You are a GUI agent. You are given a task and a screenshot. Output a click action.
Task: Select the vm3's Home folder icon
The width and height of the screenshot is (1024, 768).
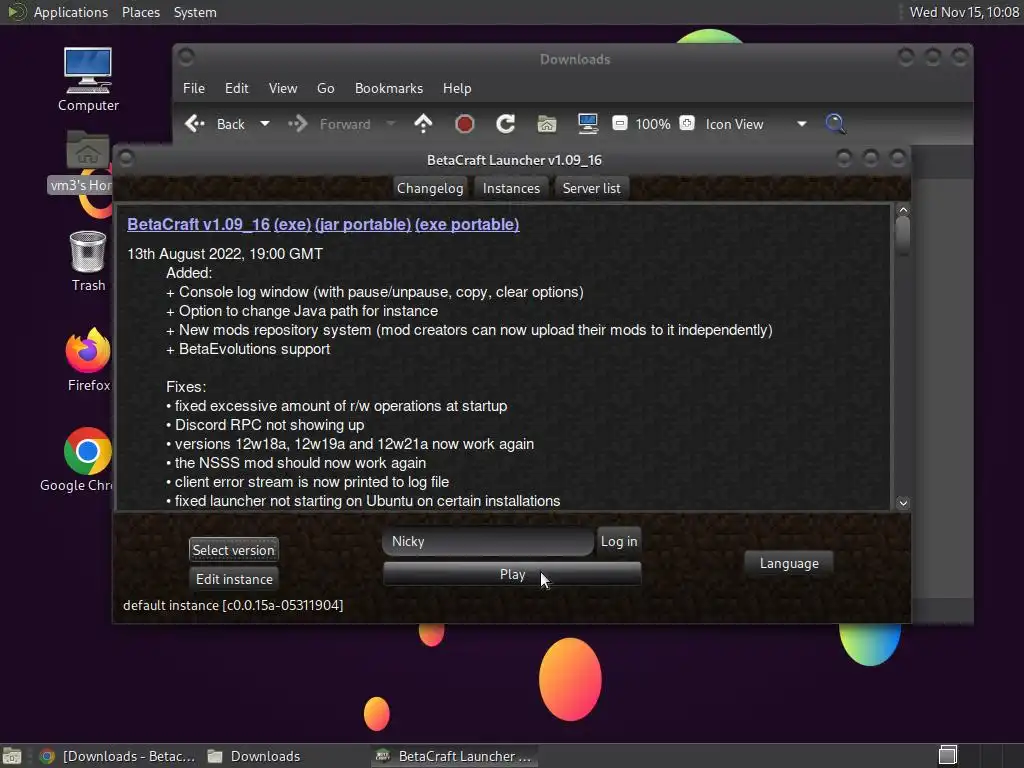[x=82, y=161]
